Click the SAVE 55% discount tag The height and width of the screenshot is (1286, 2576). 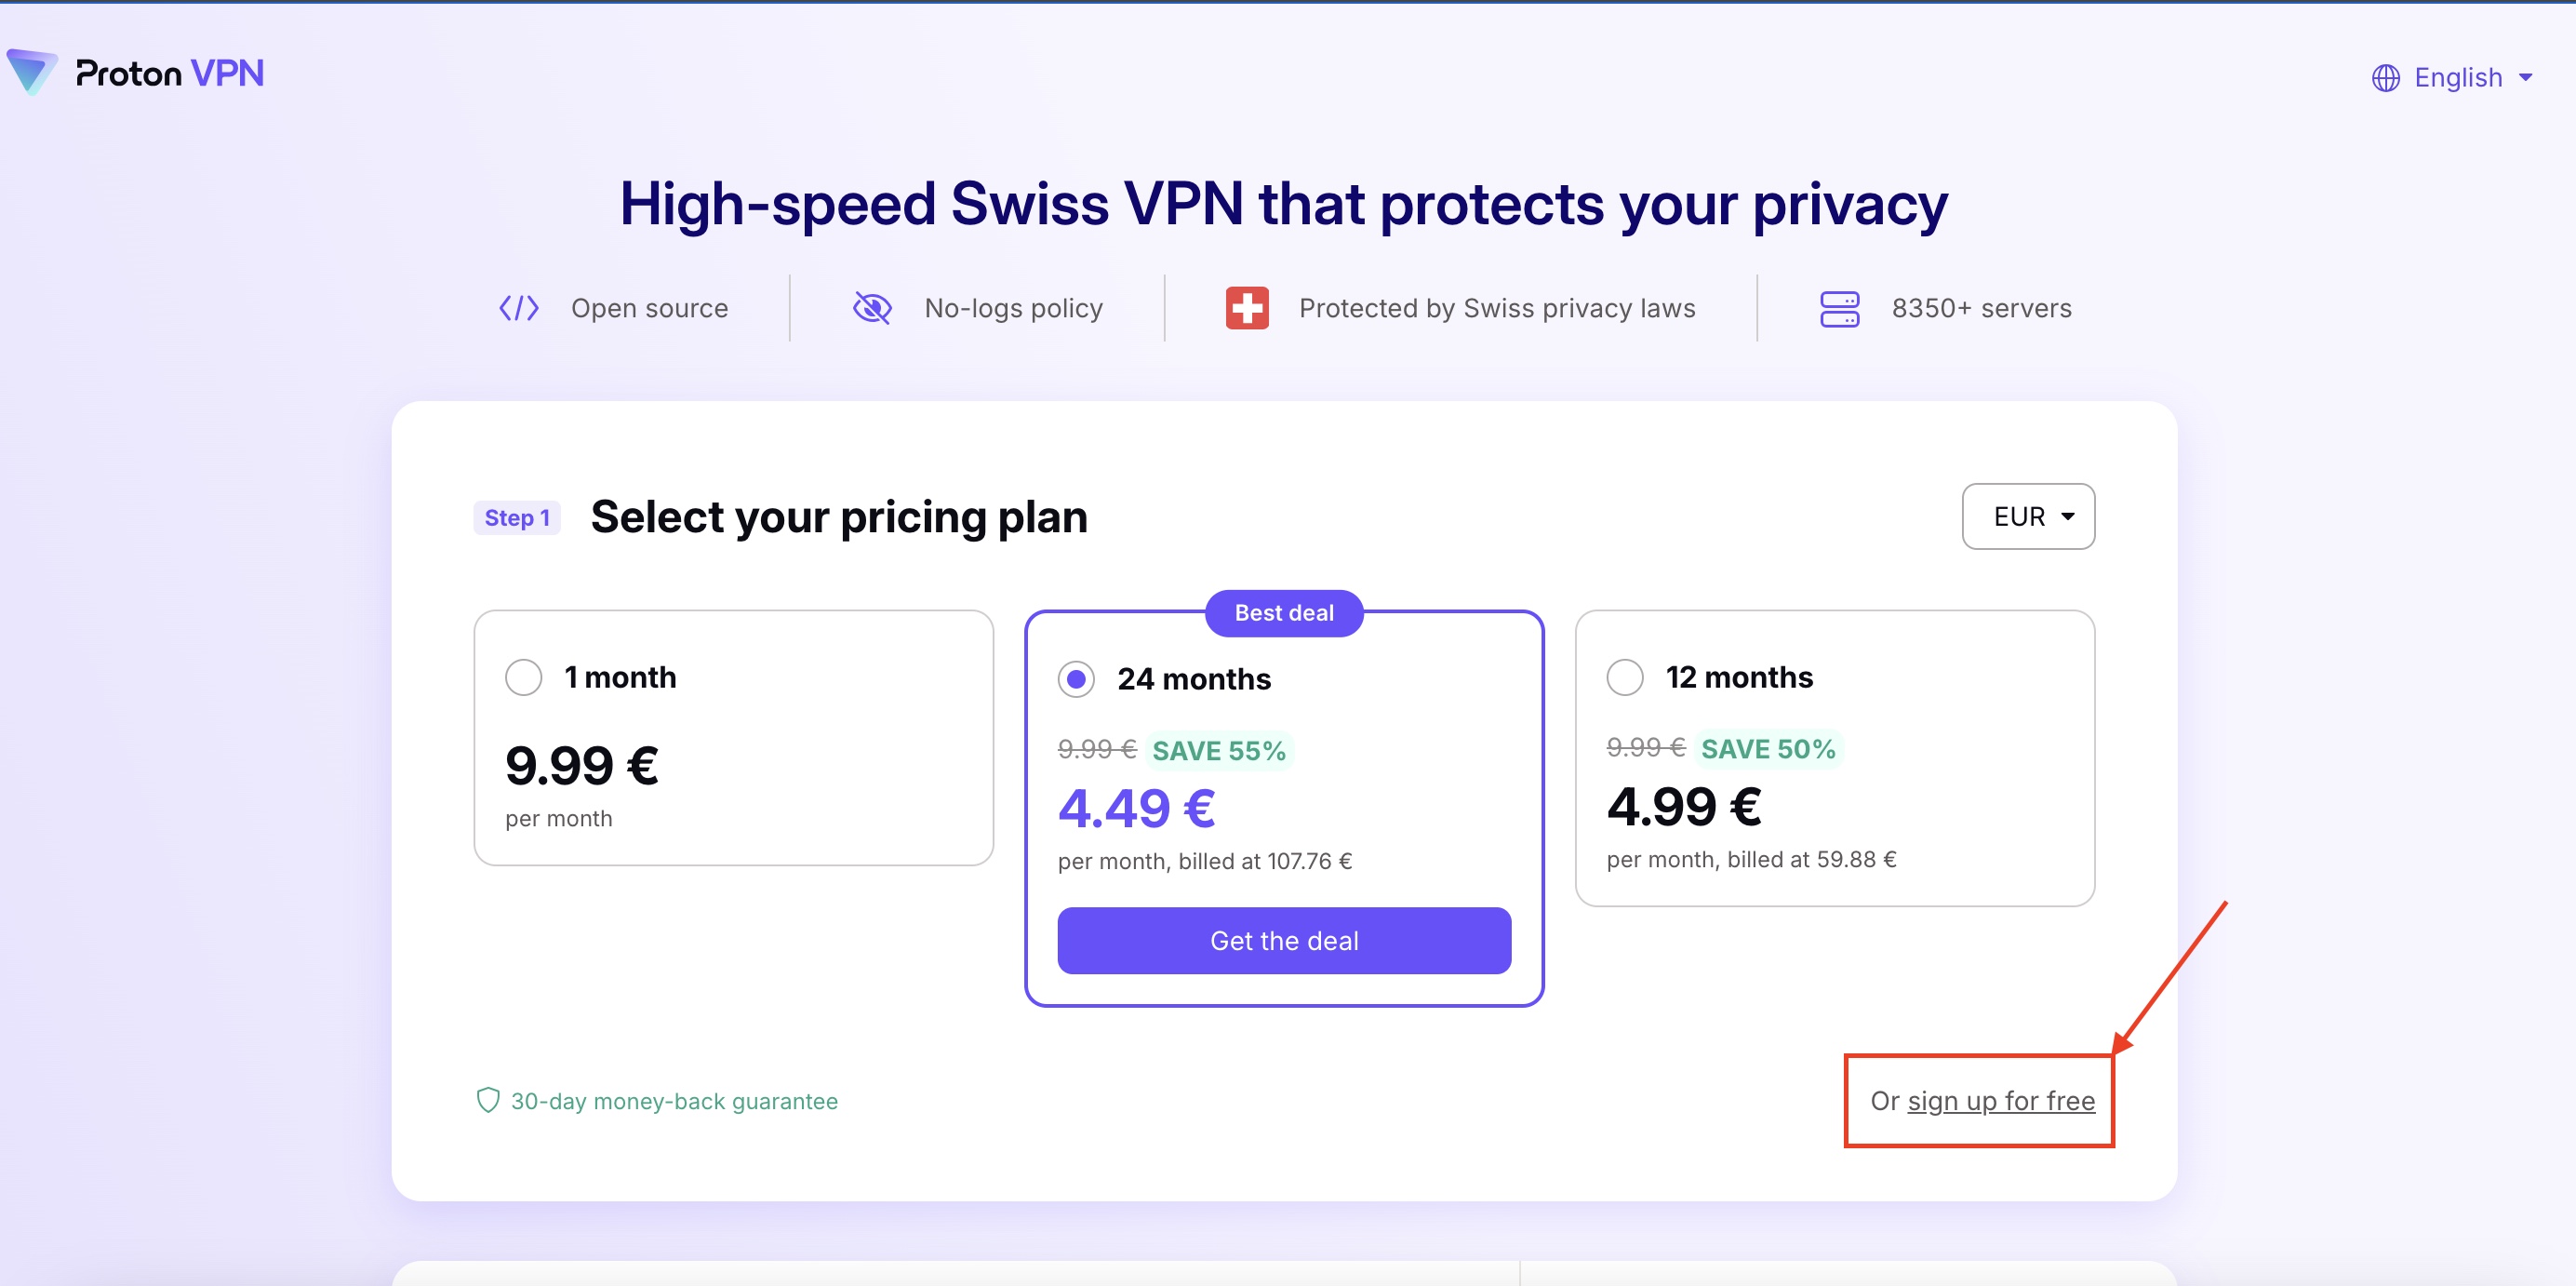[x=1219, y=750]
